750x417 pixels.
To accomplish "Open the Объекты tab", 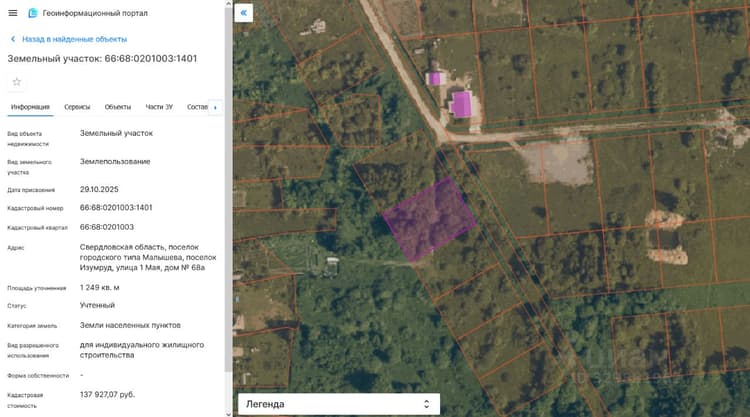I will [118, 107].
